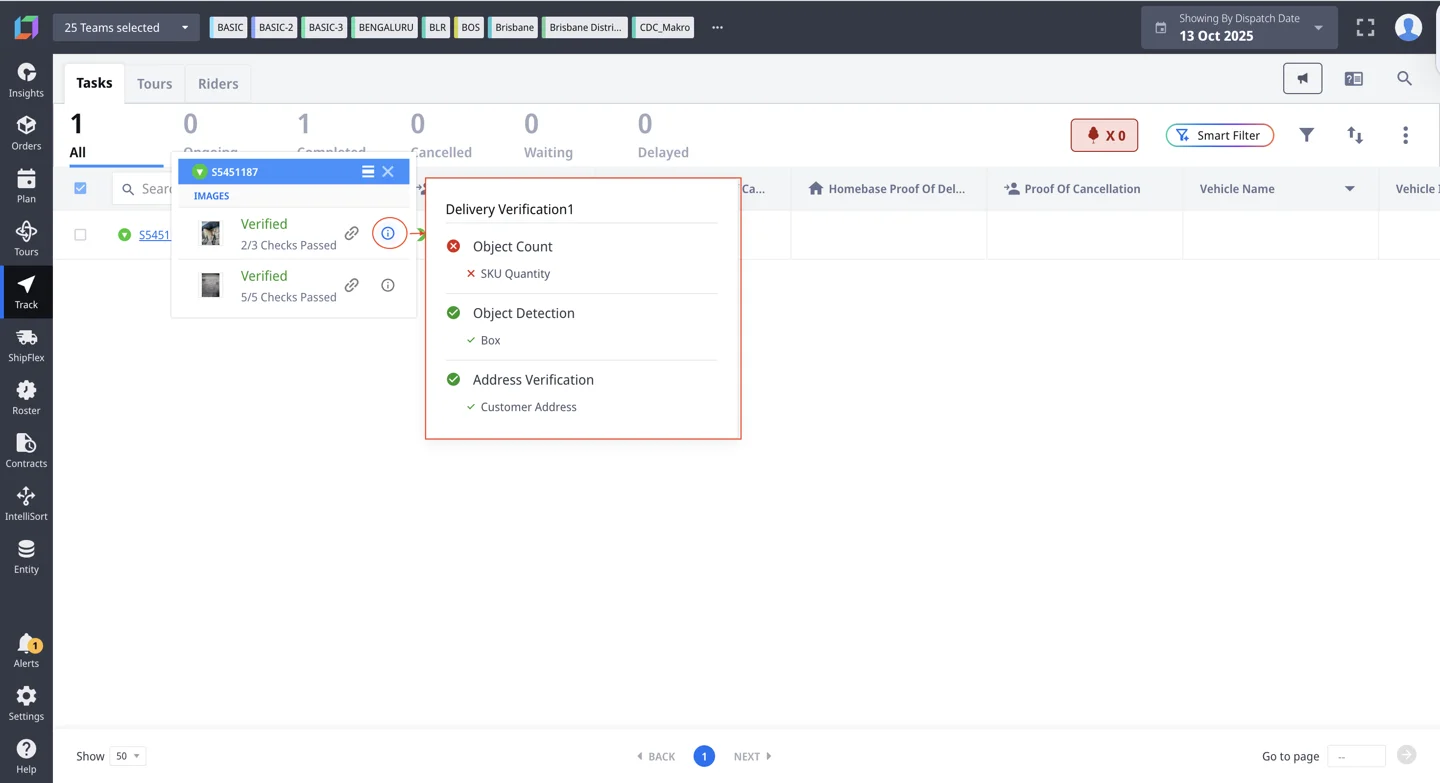The width and height of the screenshot is (1440, 783).
Task: Open the filter icon above the task list
Action: [1307, 135]
